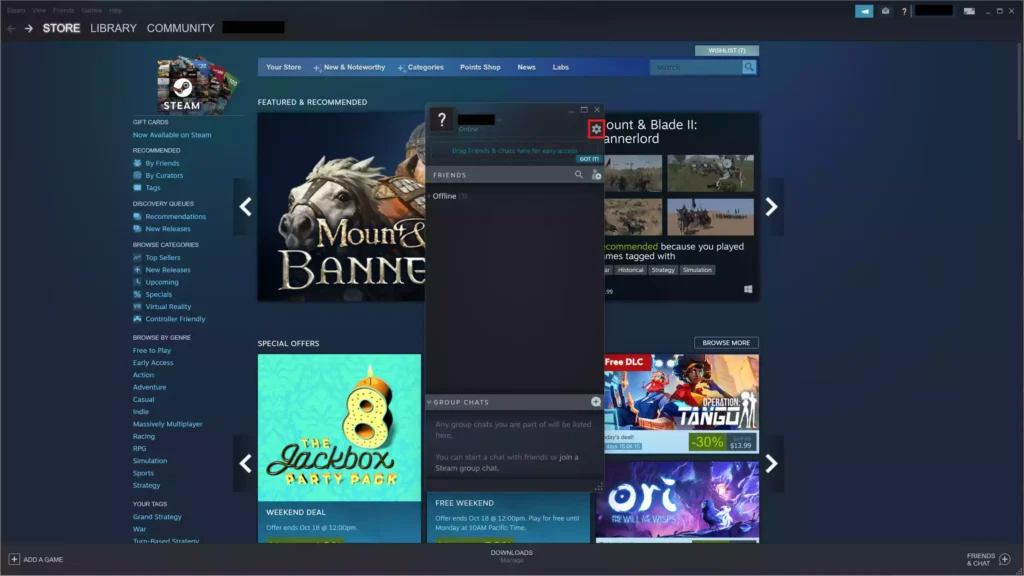The width and height of the screenshot is (1024, 576).
Task: Open Now Available on Steam link
Action: 172,135
